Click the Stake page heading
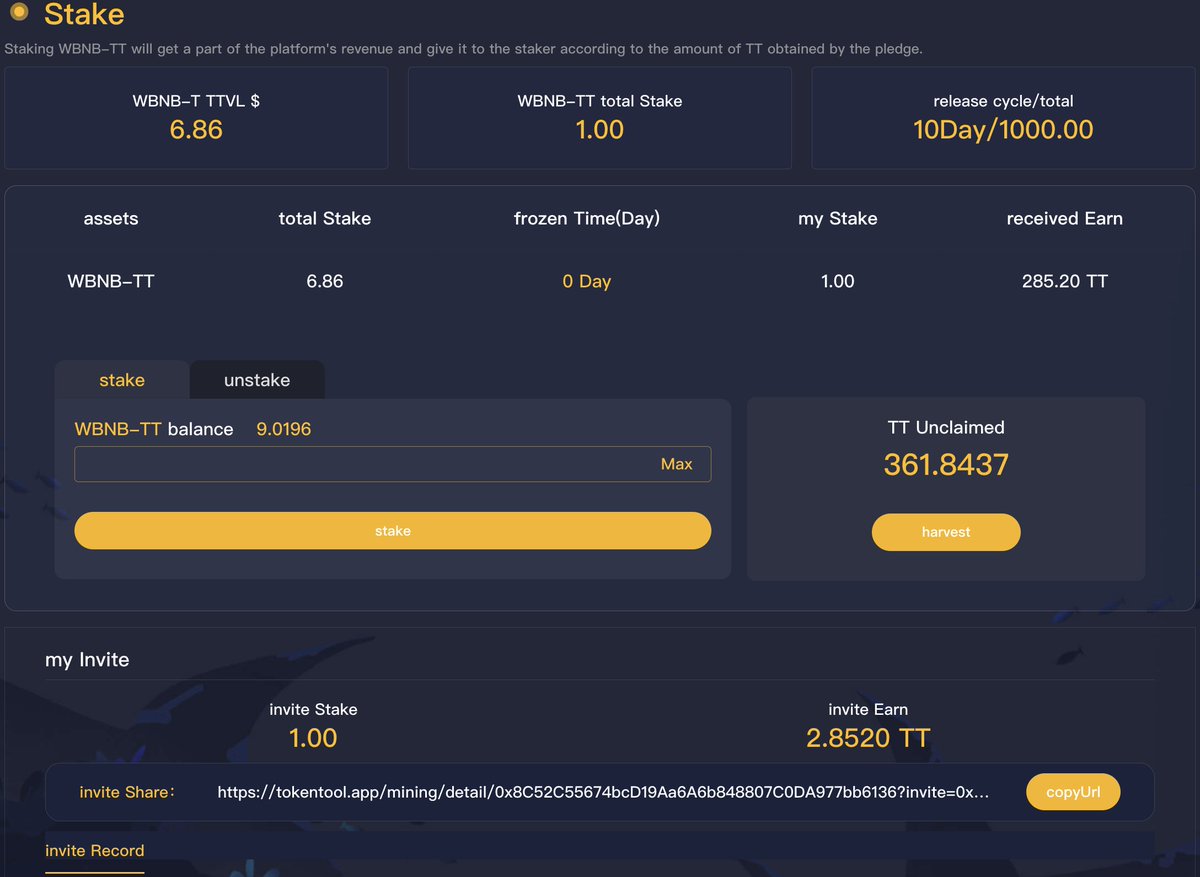Viewport: 1200px width, 877px height. pos(84,14)
